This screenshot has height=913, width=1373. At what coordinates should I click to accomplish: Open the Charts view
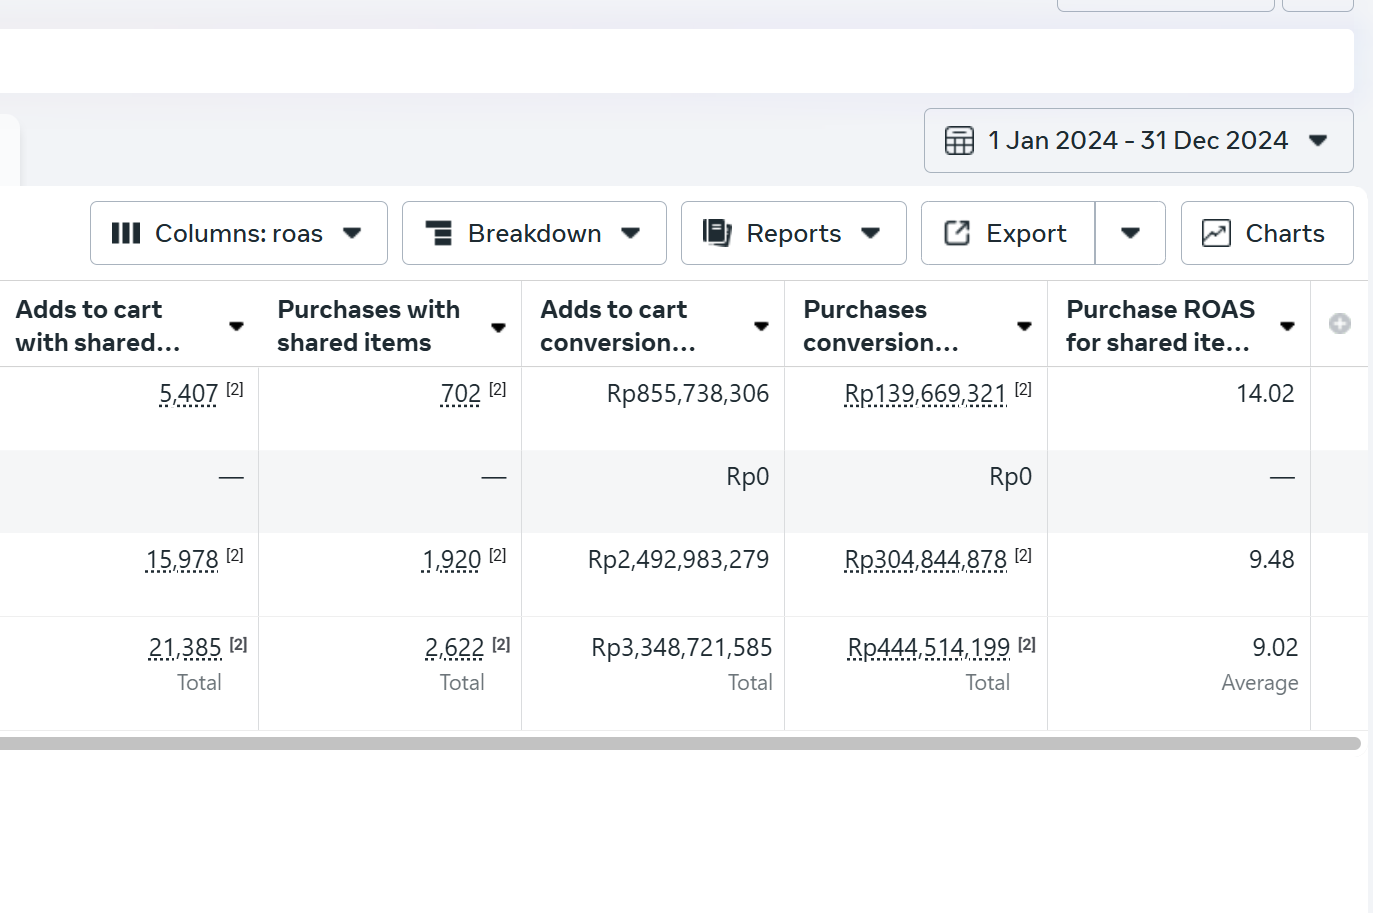[1267, 233]
